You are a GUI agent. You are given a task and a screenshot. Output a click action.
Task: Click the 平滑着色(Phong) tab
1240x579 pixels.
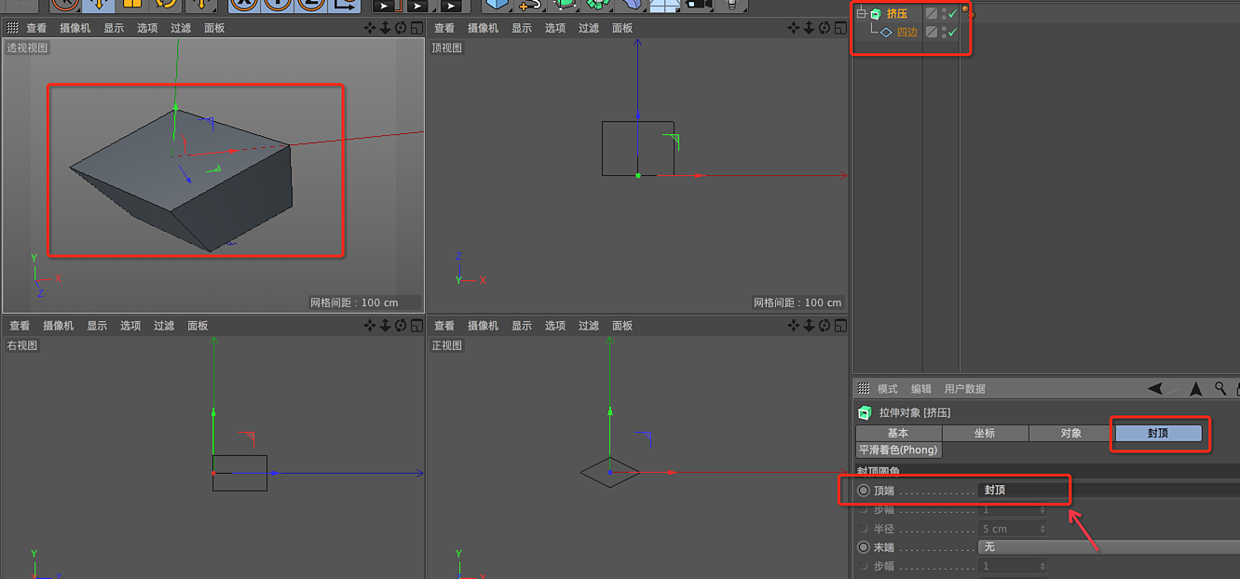click(x=898, y=450)
